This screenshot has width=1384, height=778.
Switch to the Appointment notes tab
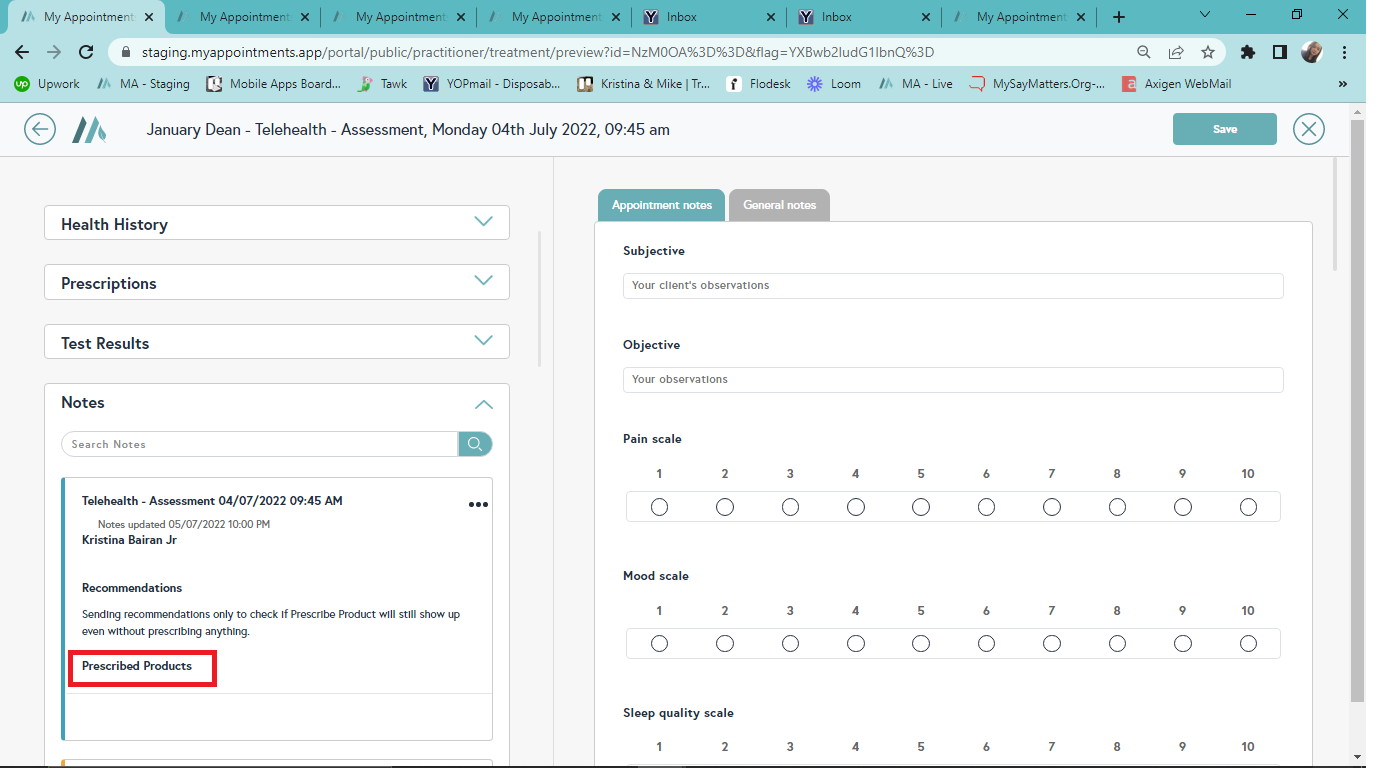pyautogui.click(x=661, y=205)
